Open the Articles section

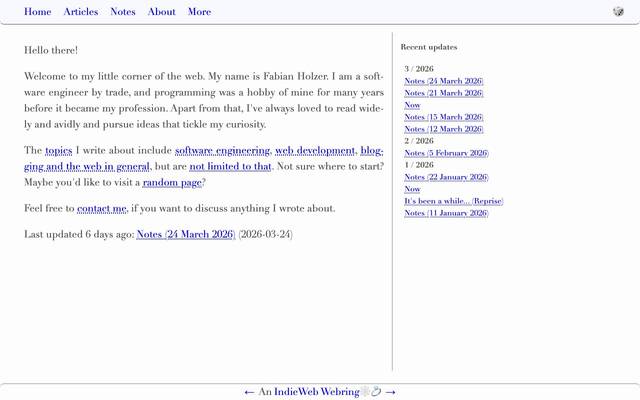[x=81, y=12]
